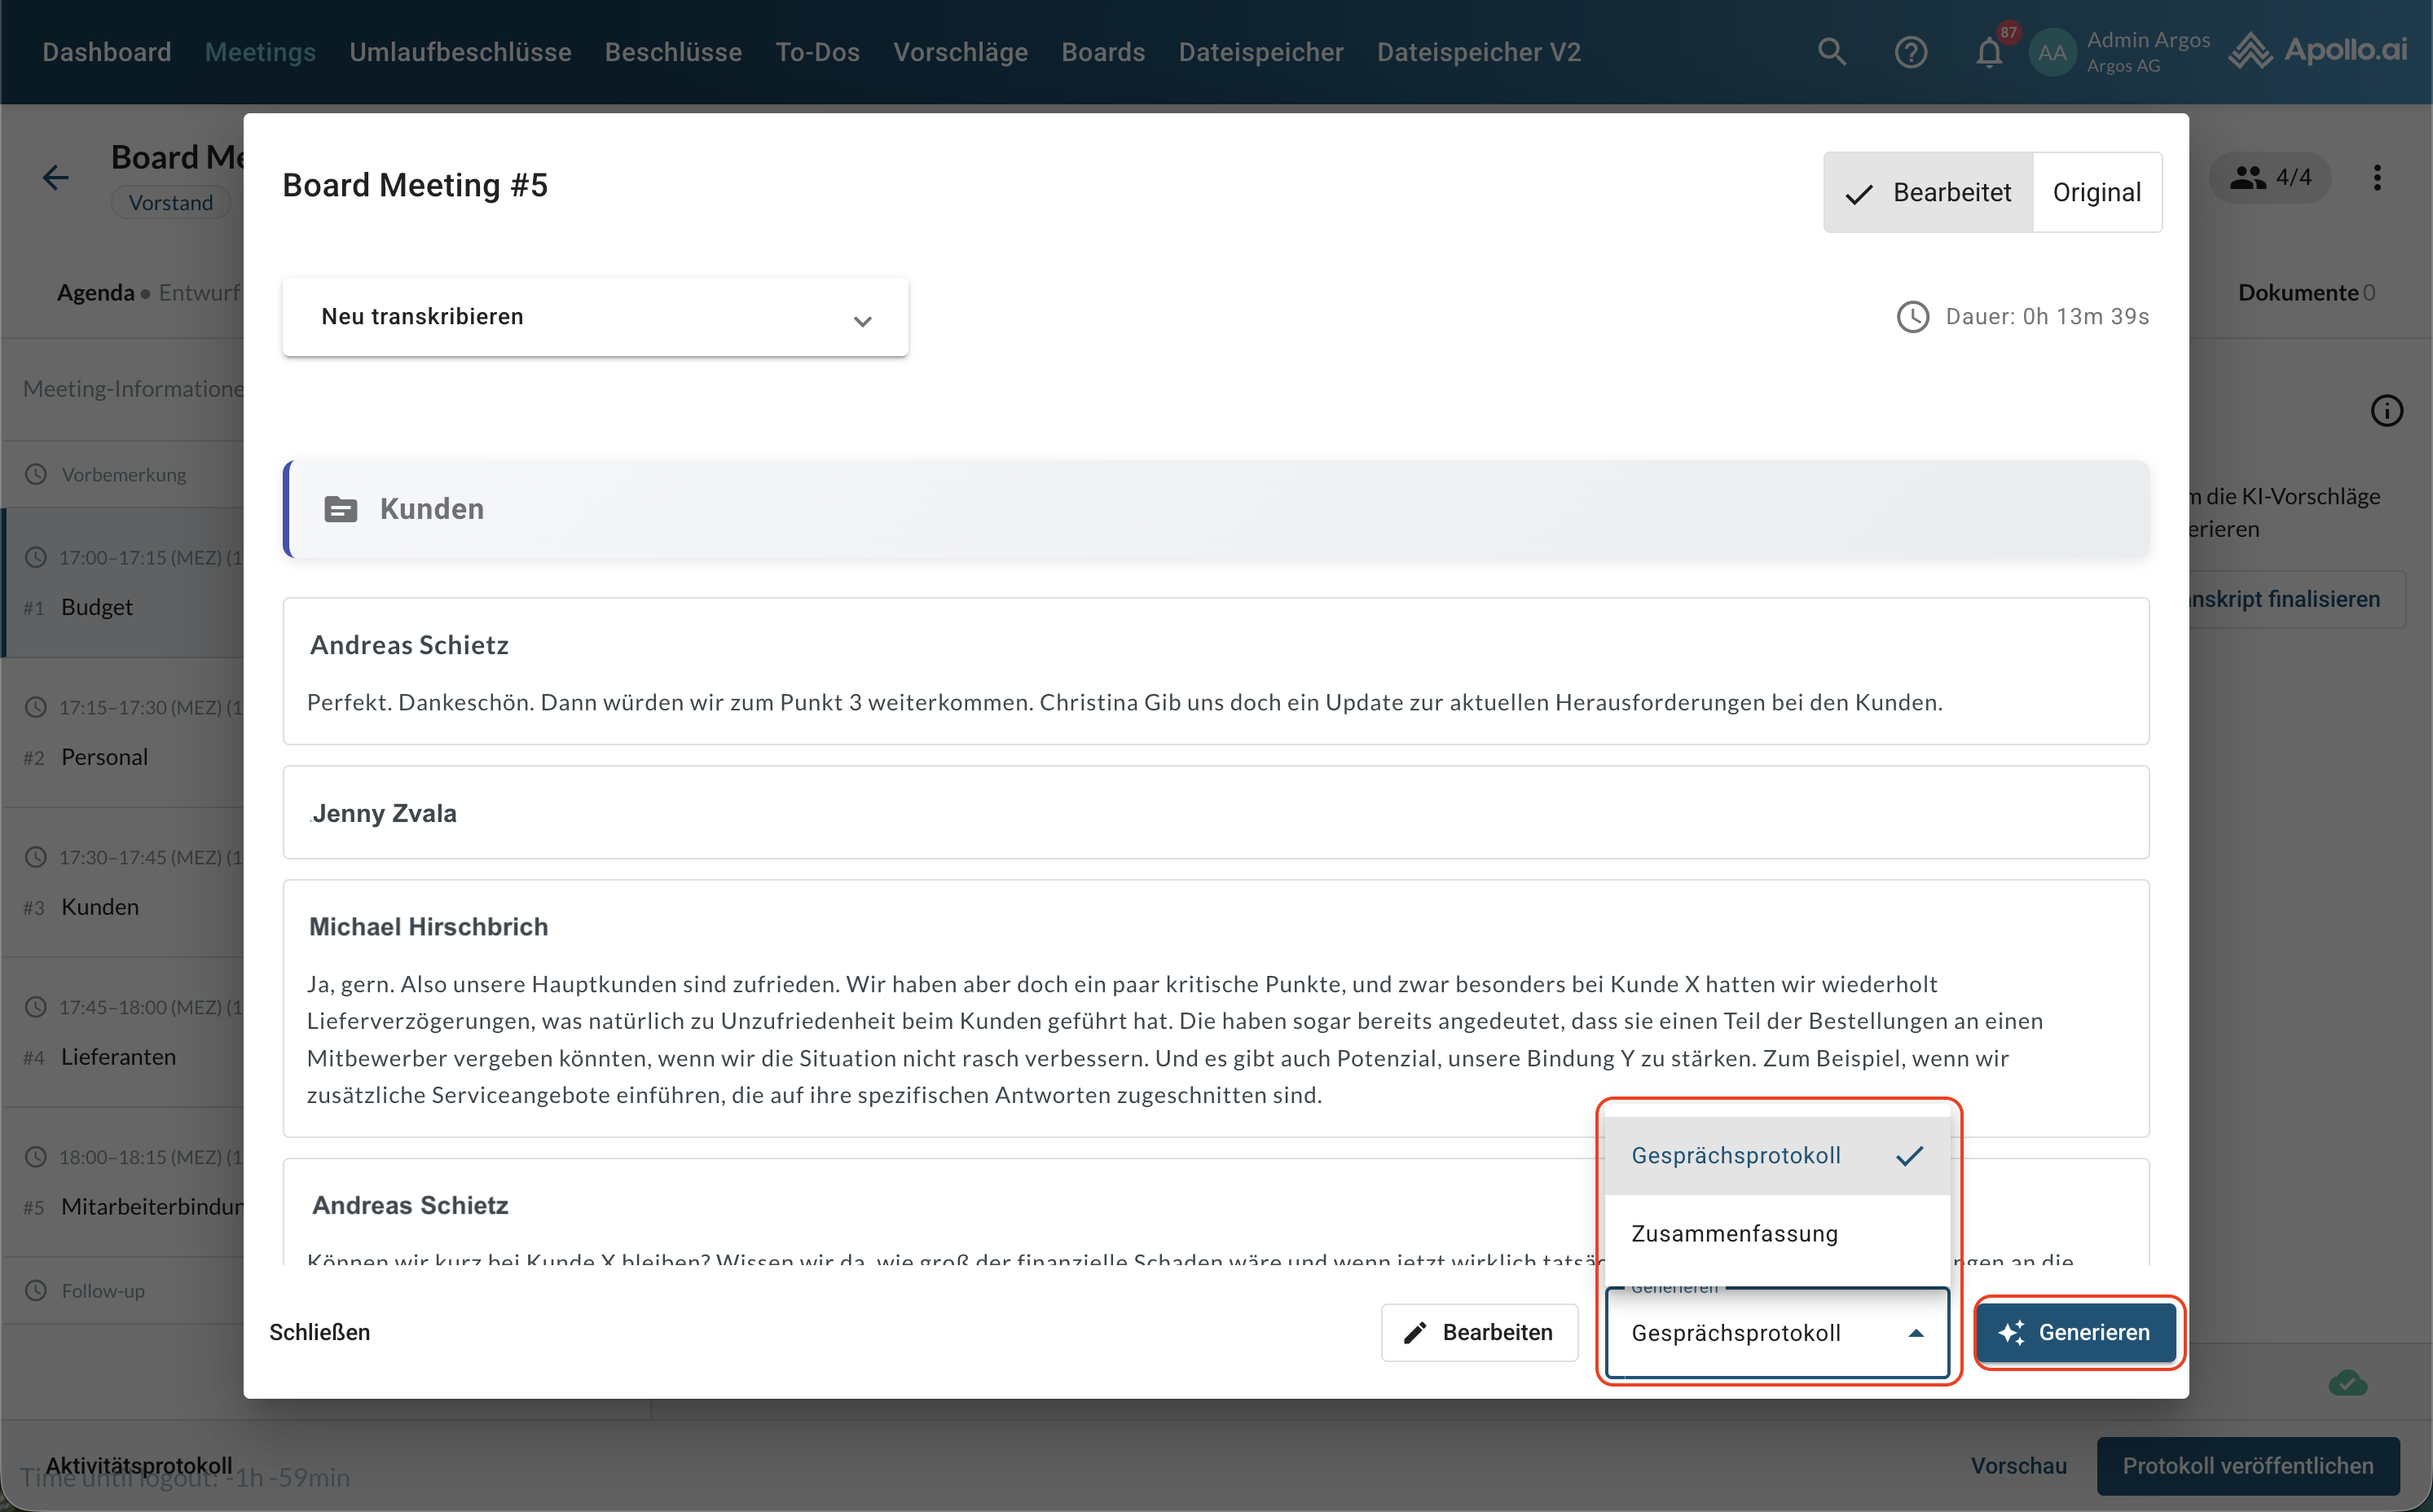Go to the Dateispeicher V2 menu
The image size is (2433, 1512).
[1478, 52]
